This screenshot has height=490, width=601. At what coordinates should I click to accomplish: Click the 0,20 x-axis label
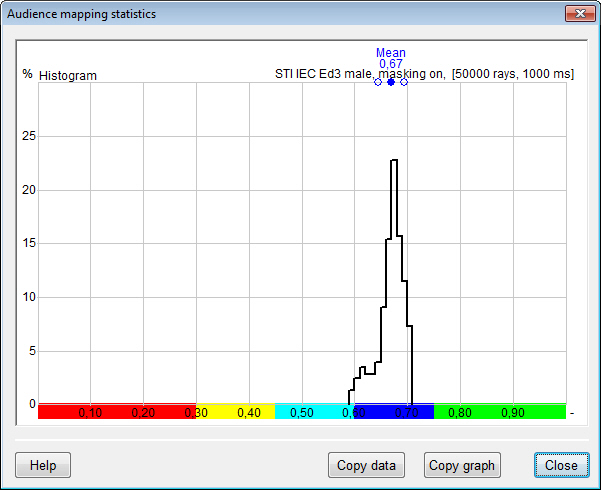click(143, 413)
